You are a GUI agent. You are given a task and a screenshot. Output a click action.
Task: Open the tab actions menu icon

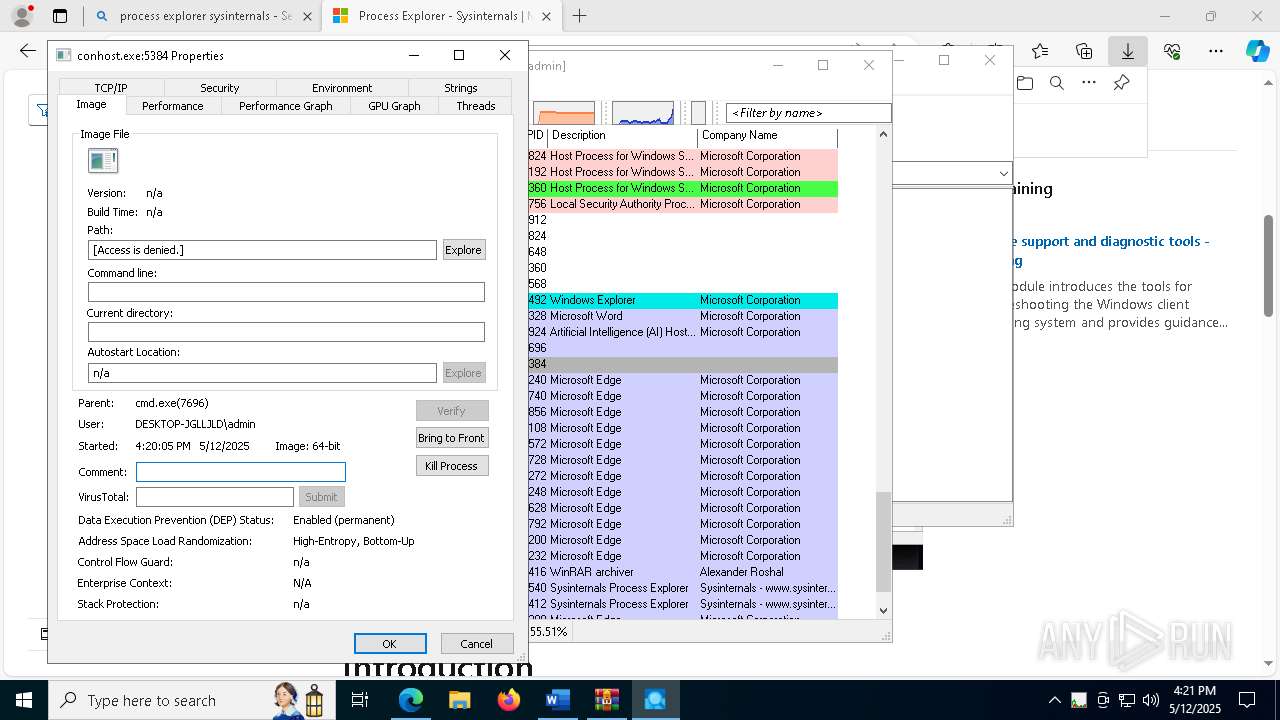60,16
